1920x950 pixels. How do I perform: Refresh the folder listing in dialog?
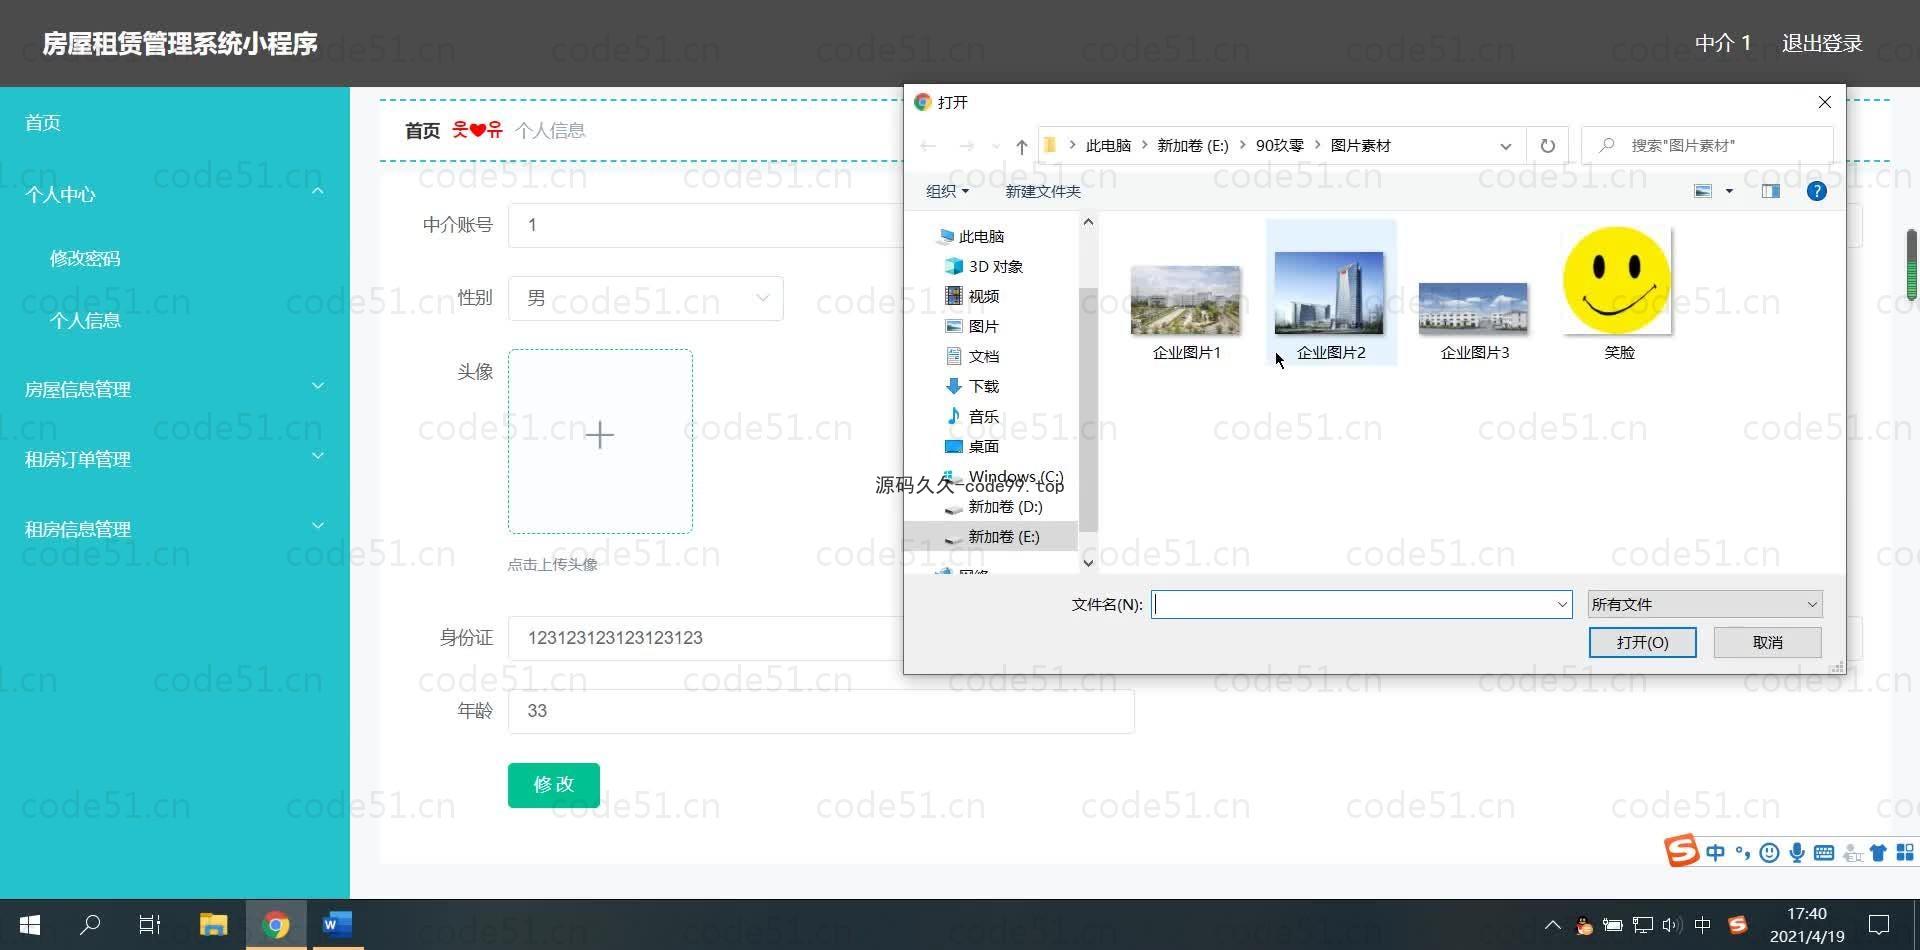tap(1547, 146)
